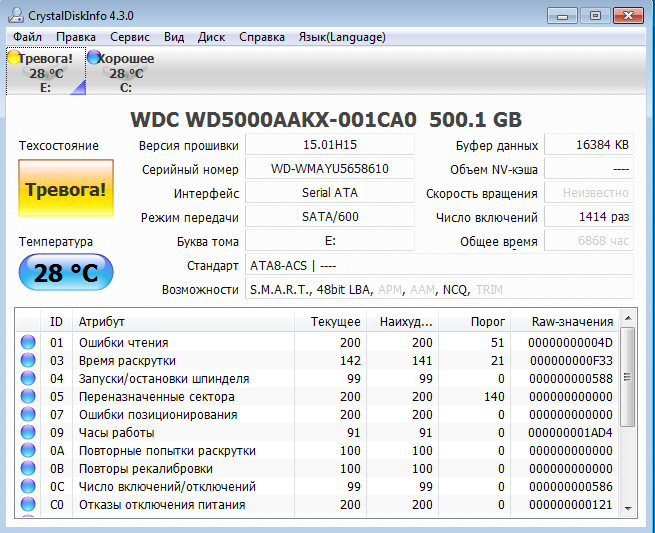Click the status orb for C0 Отказы отключения питания
Viewport: 655px width, 533px height.
(28, 504)
